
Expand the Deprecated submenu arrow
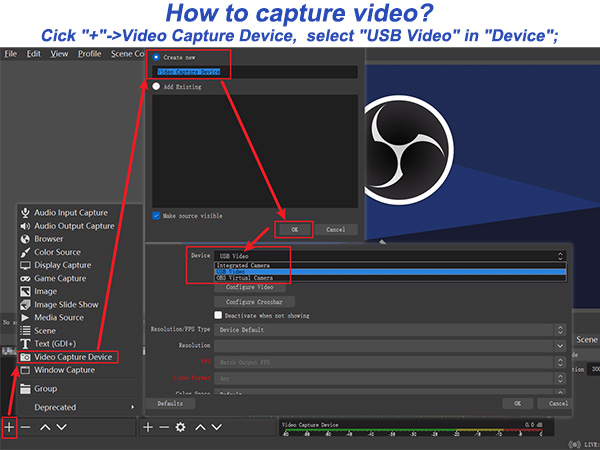click(132, 407)
